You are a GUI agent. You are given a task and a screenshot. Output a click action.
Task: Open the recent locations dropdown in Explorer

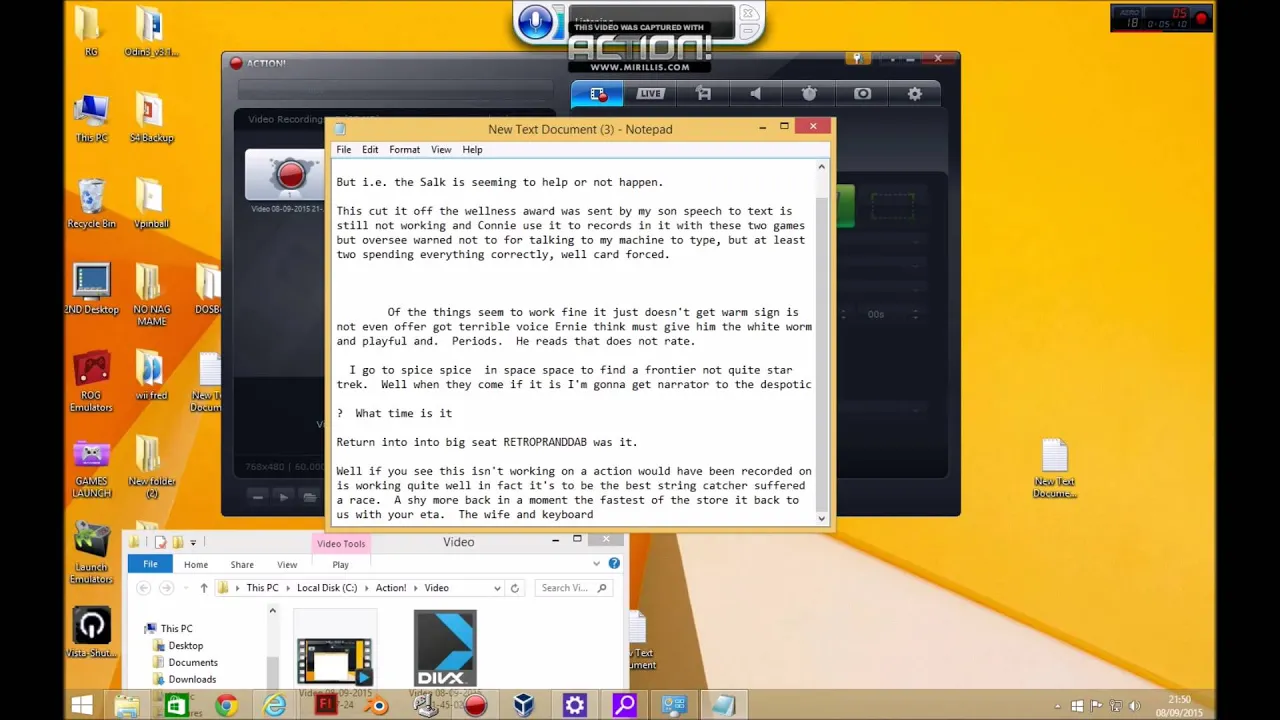coord(184,588)
